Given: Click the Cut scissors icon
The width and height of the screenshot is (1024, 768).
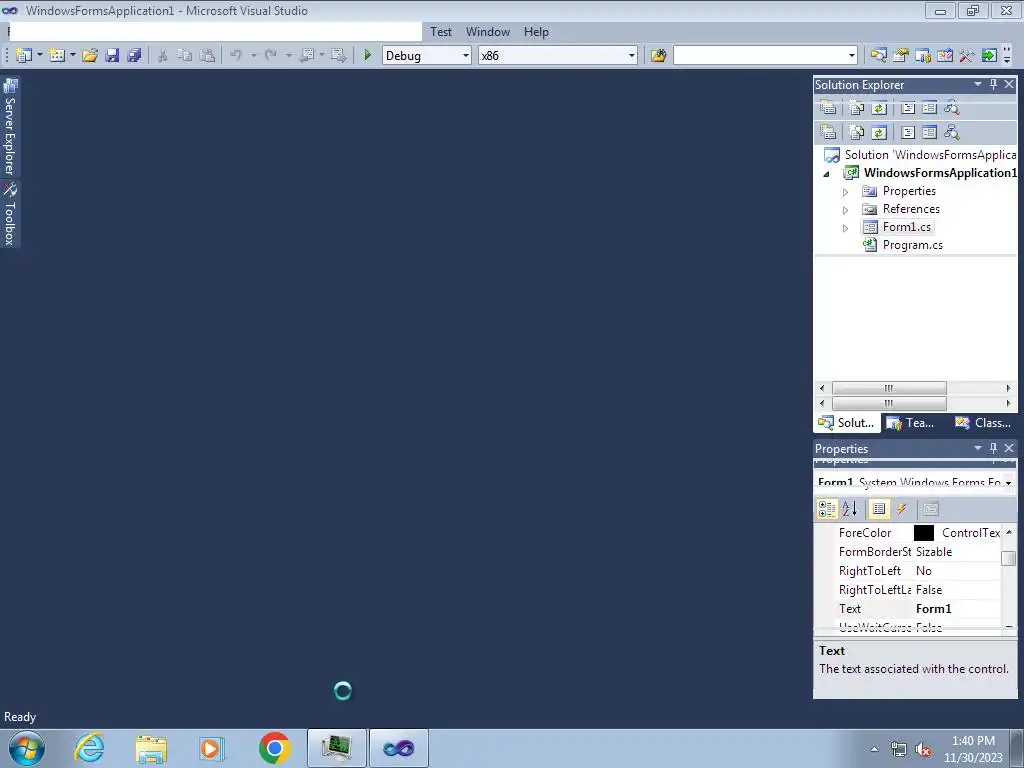Looking at the screenshot, I should pyautogui.click(x=163, y=56).
